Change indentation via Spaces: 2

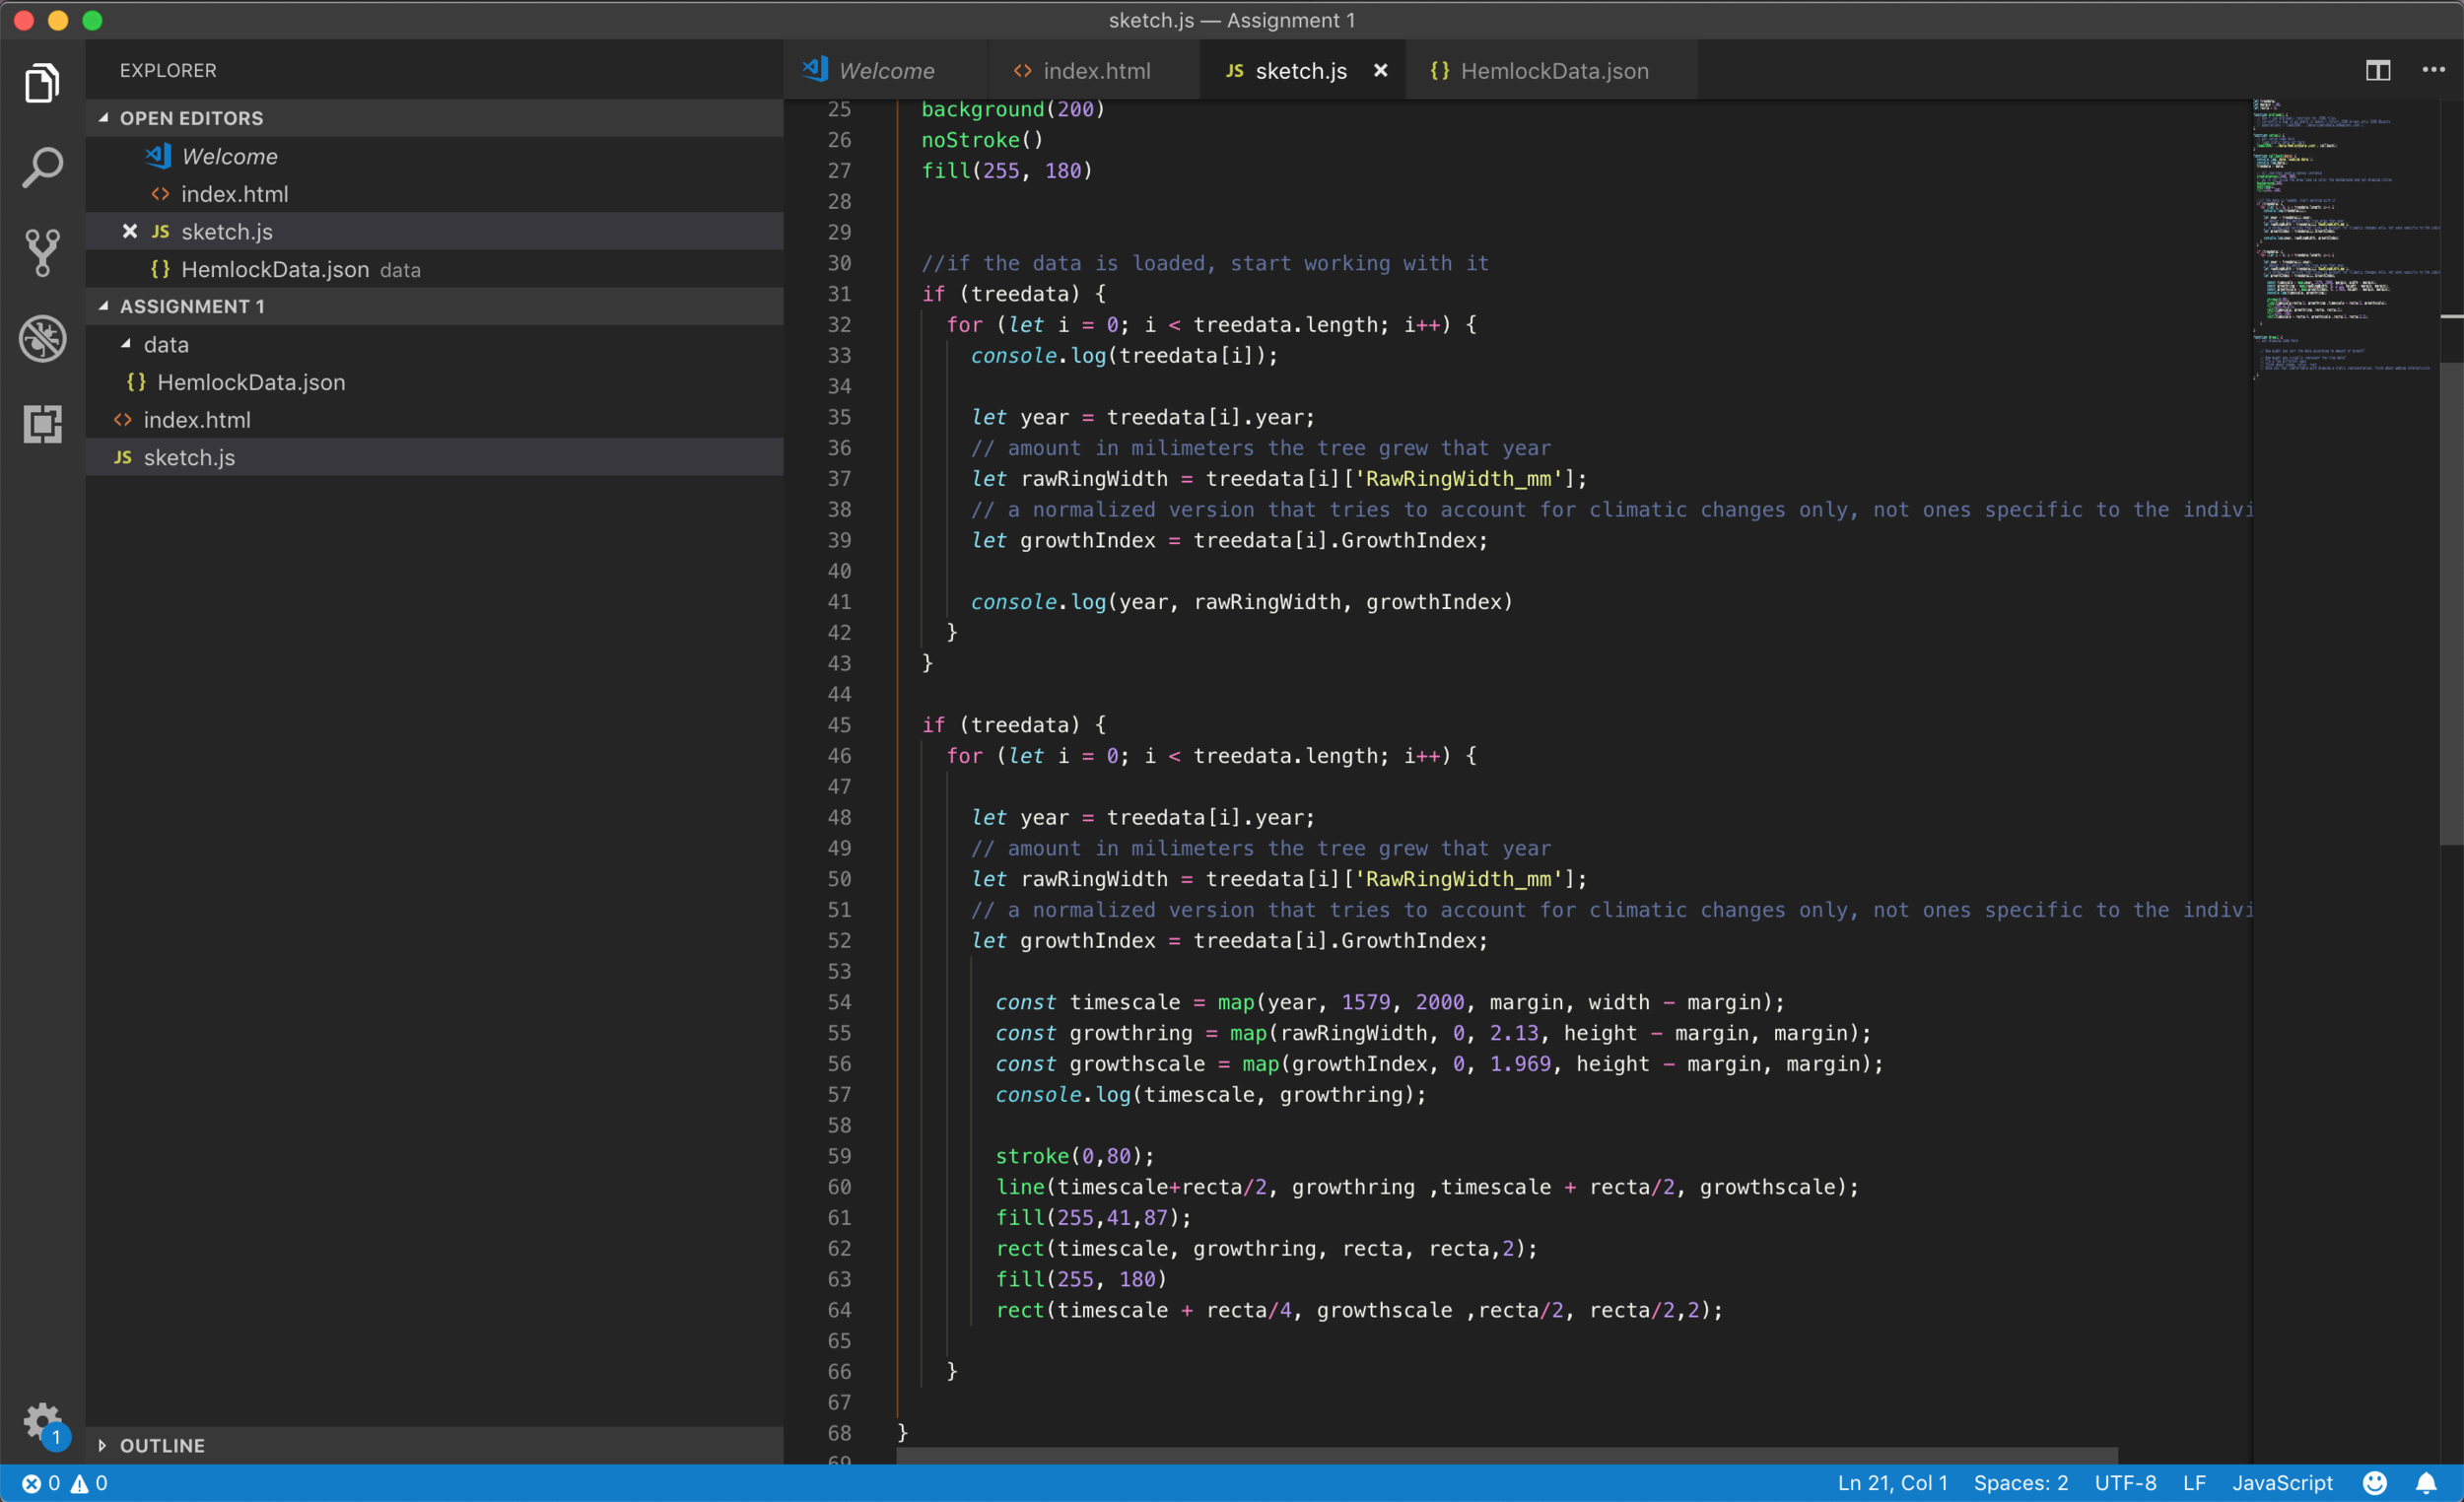[2020, 1483]
